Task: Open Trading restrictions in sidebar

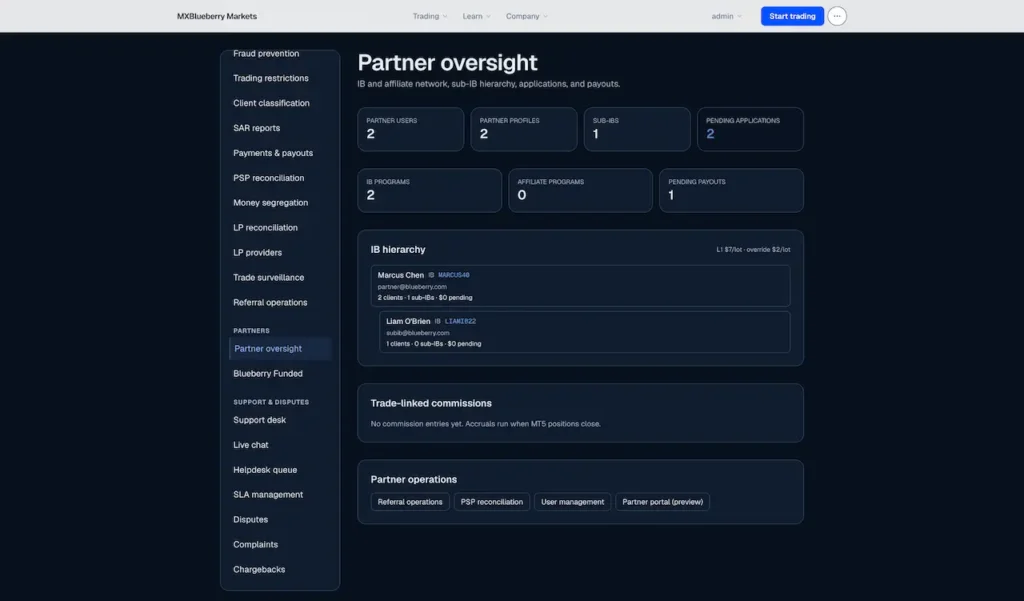Action: click(x=270, y=78)
